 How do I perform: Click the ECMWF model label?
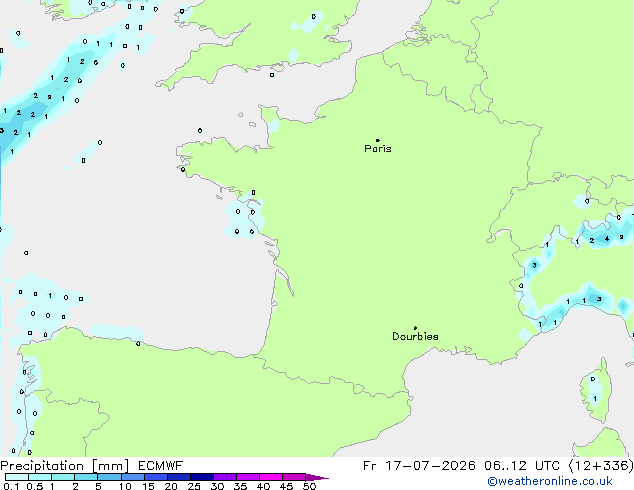pyautogui.click(x=161, y=466)
